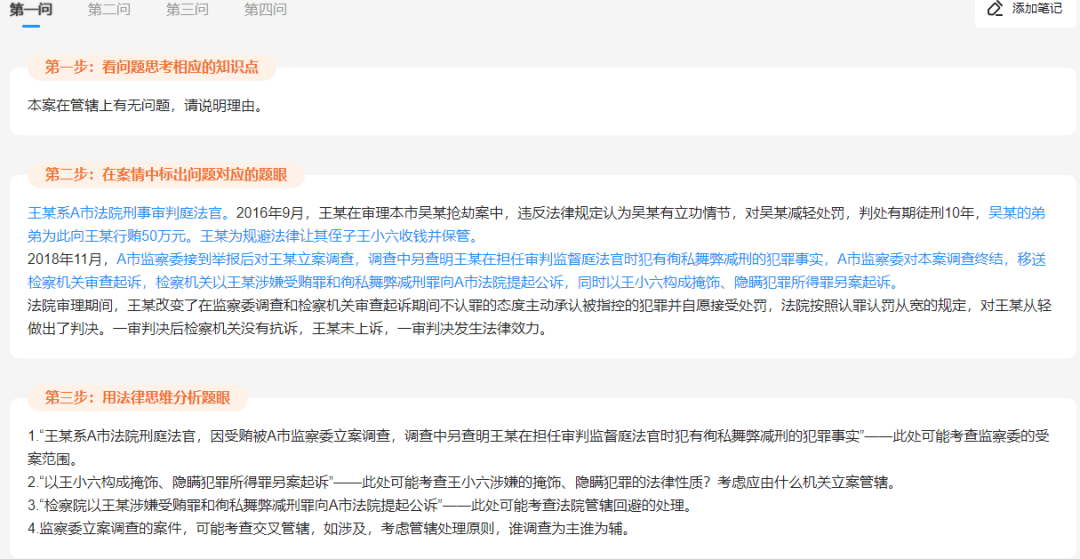Click the 第二步：在案情中标出问题对应的题眼 heading

(165, 175)
